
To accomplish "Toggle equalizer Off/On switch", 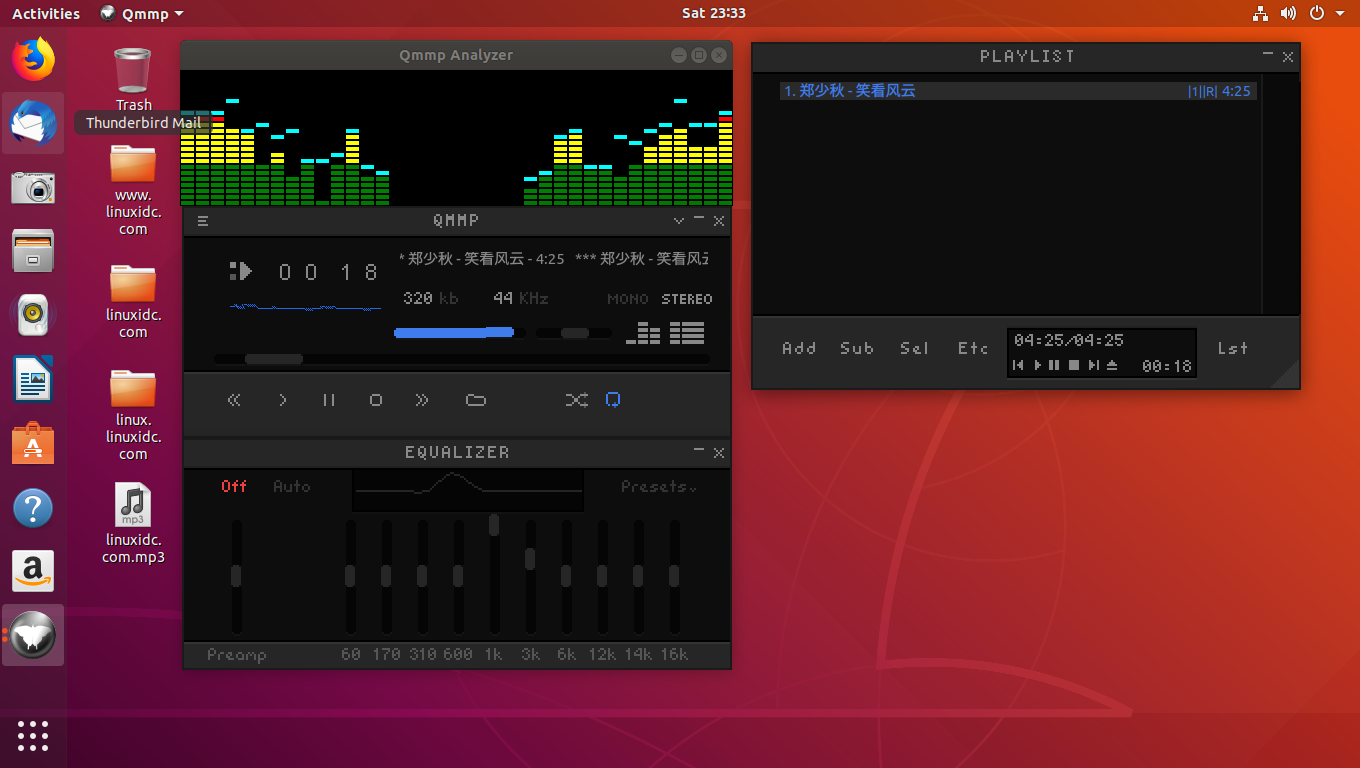I will pos(234,486).
